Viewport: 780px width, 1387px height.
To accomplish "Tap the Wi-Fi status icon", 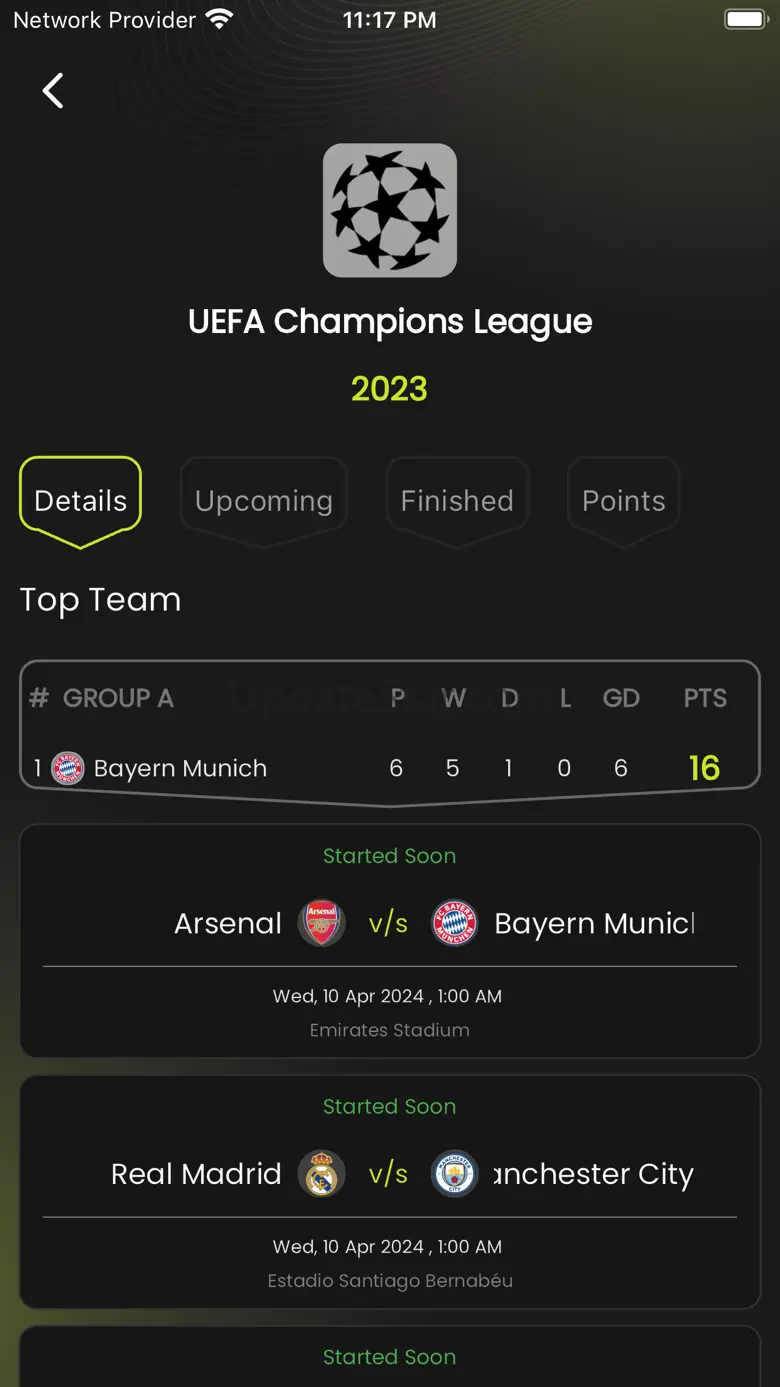I will click(218, 19).
